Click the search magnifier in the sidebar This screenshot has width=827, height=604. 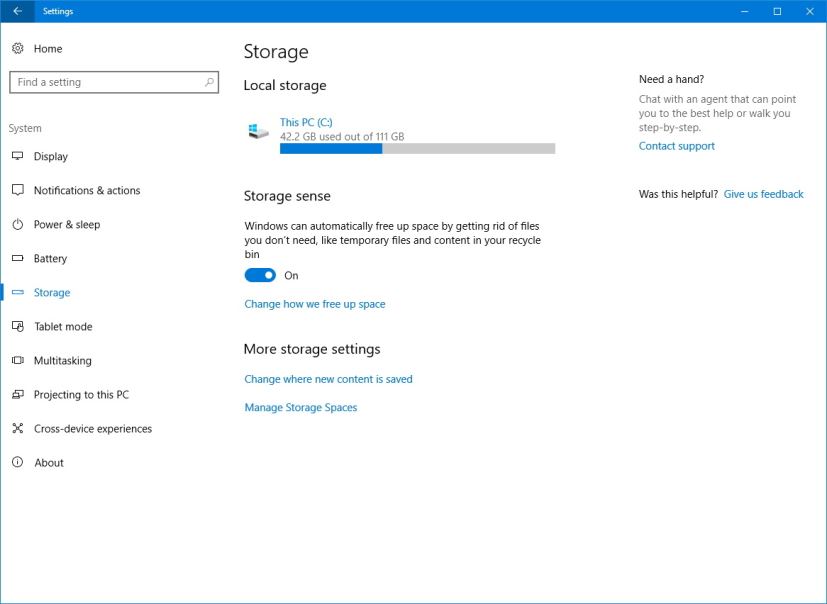(x=208, y=82)
